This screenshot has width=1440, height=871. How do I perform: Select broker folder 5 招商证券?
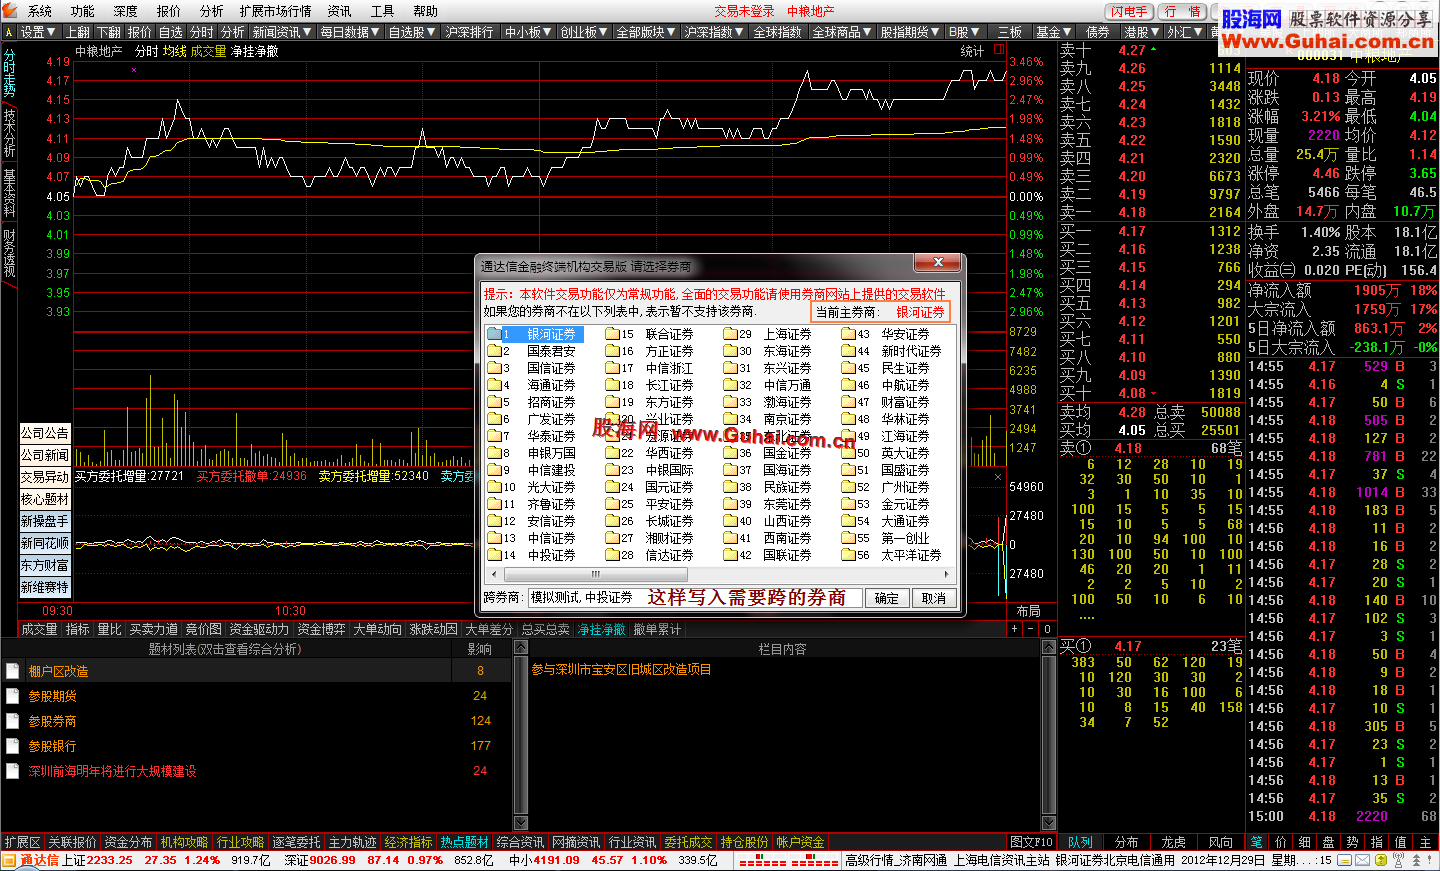(x=532, y=402)
